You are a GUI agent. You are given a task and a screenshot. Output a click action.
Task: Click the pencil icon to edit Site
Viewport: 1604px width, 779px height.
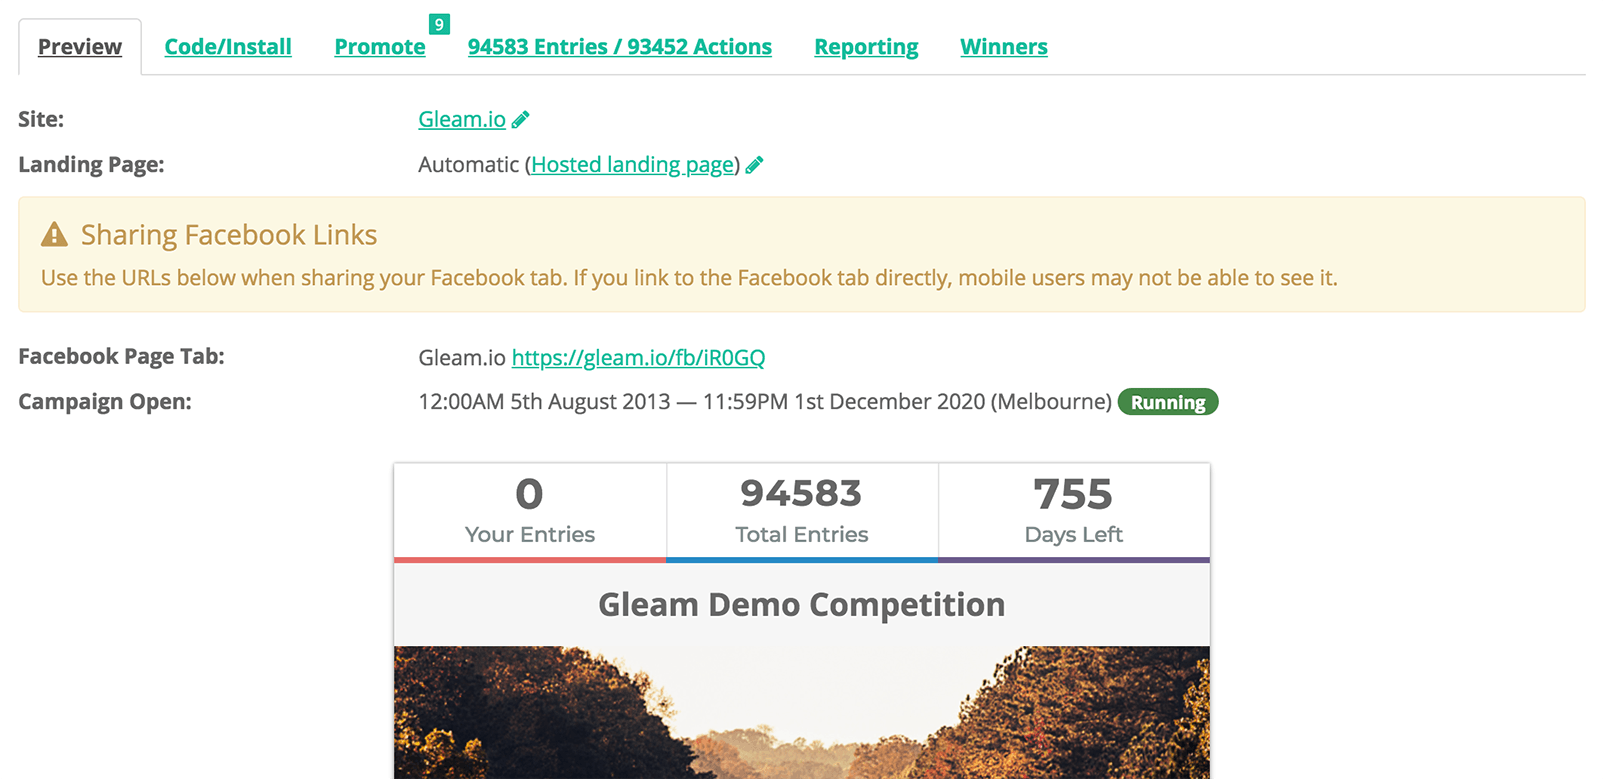(x=521, y=120)
